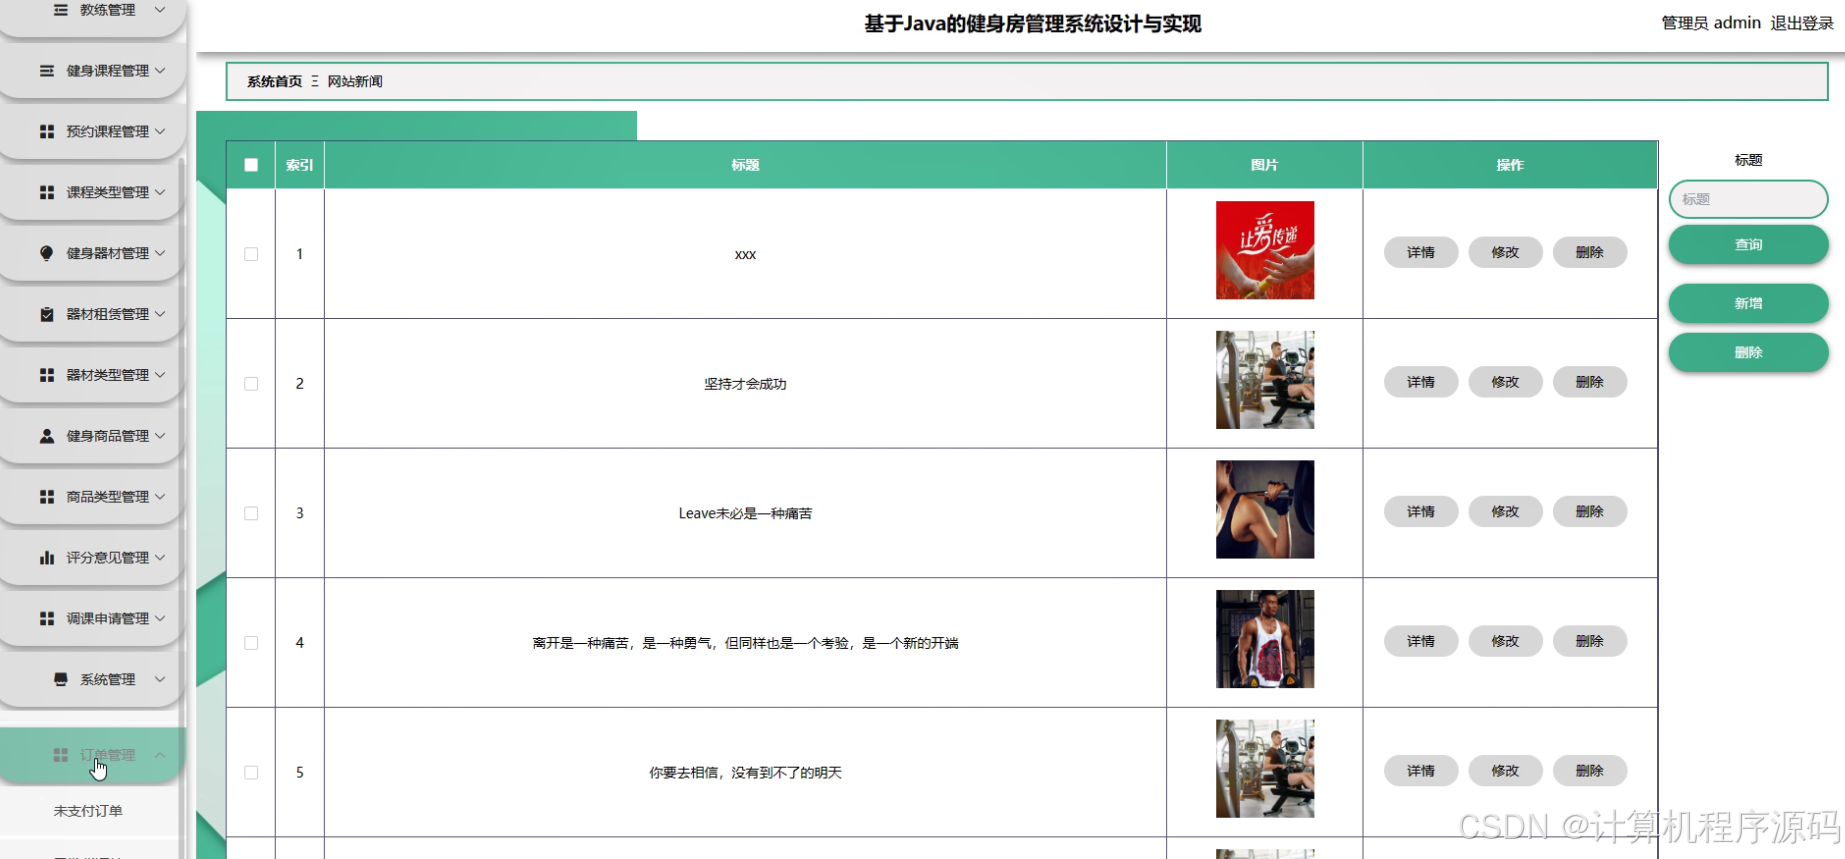The width and height of the screenshot is (1845, 859).
Task: Expand the 器材租赁管理 chevron
Action: pyautogui.click(x=160, y=314)
